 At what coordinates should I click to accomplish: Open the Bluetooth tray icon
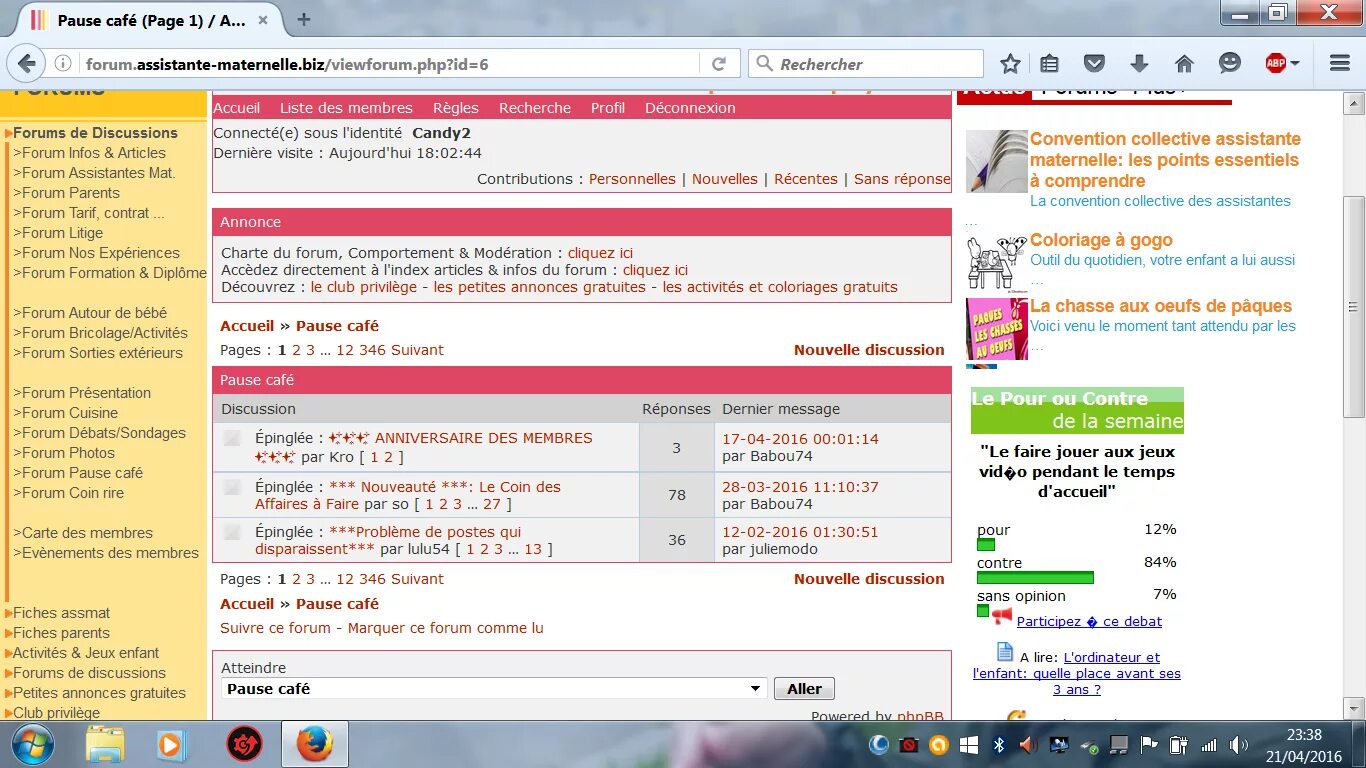tap(998, 745)
